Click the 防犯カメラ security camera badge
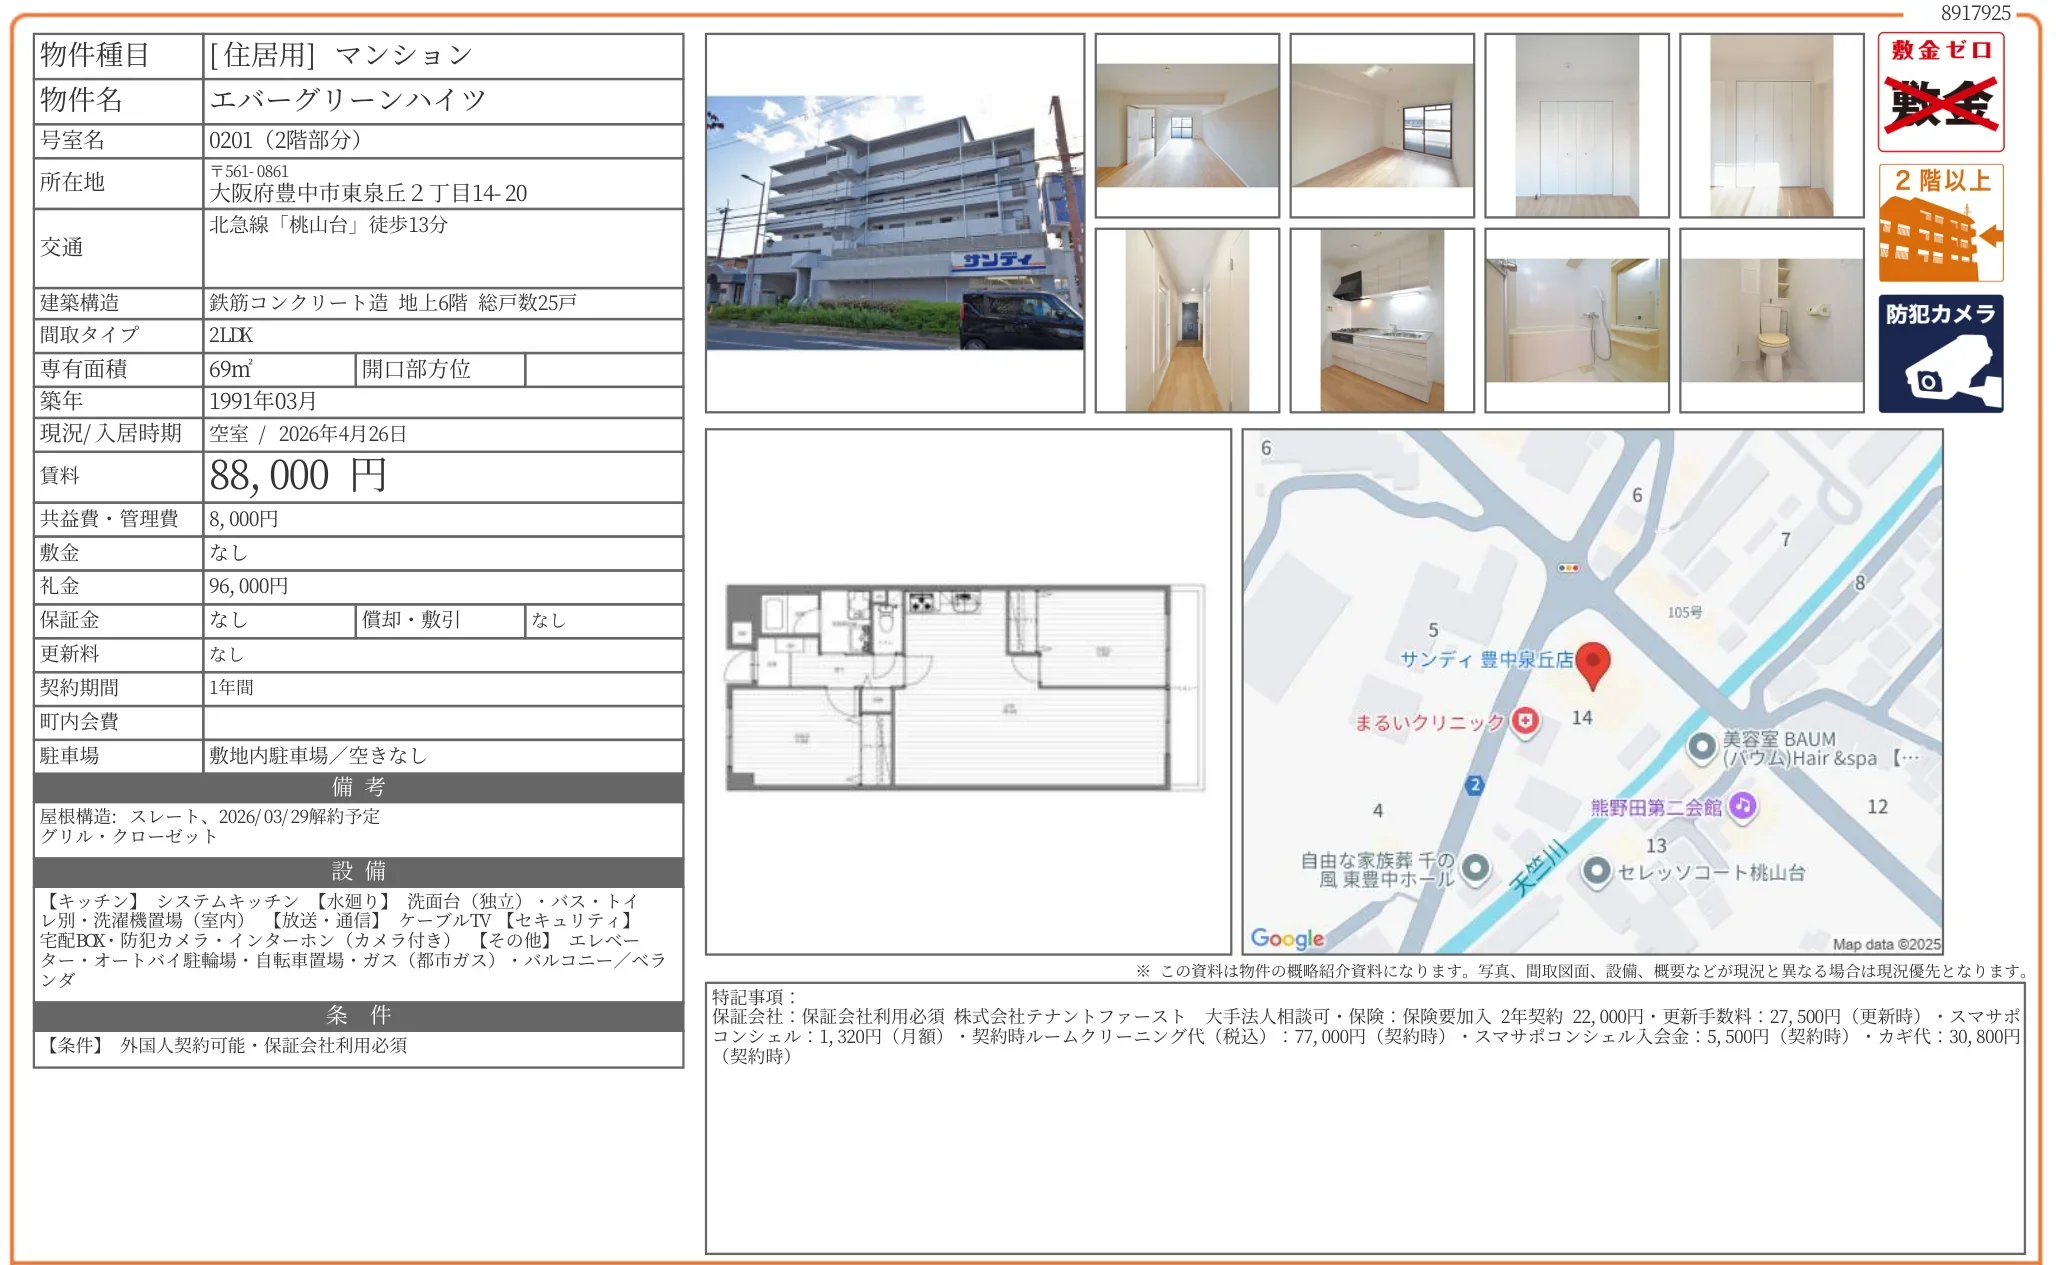The height and width of the screenshot is (1265, 2056). [1939, 353]
